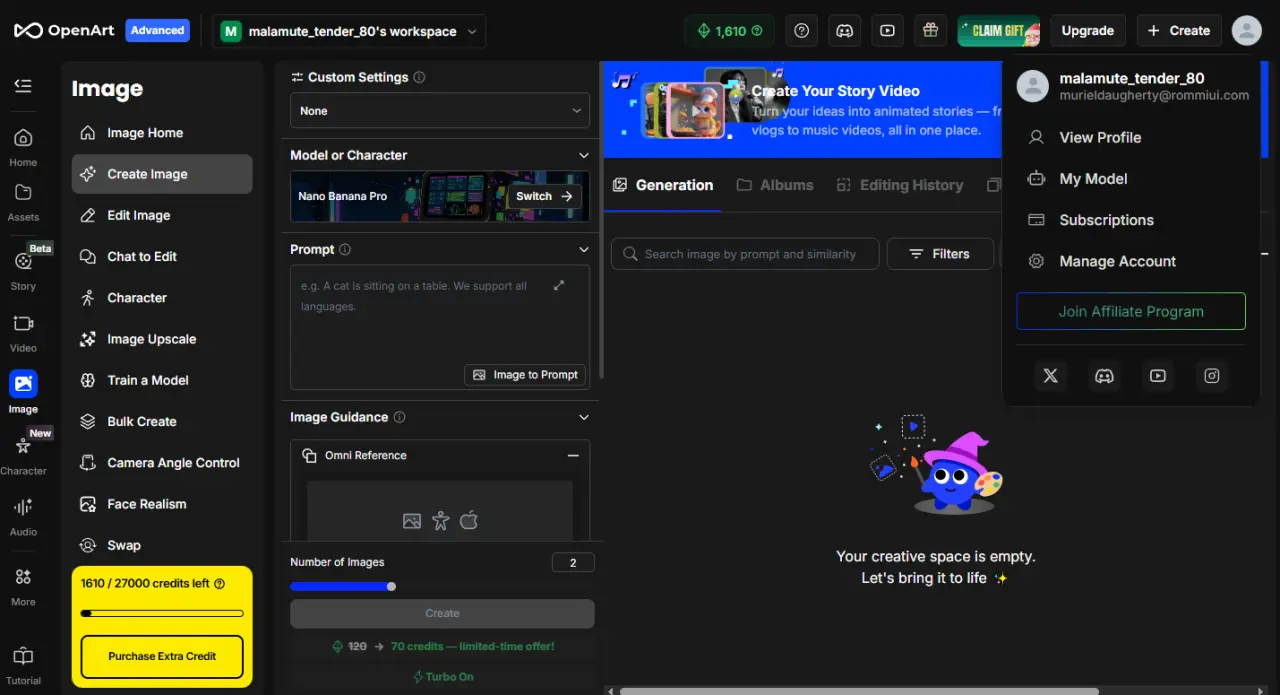Collapse the Model or Character section
Image resolution: width=1280 pixels, height=695 pixels.
(x=584, y=155)
